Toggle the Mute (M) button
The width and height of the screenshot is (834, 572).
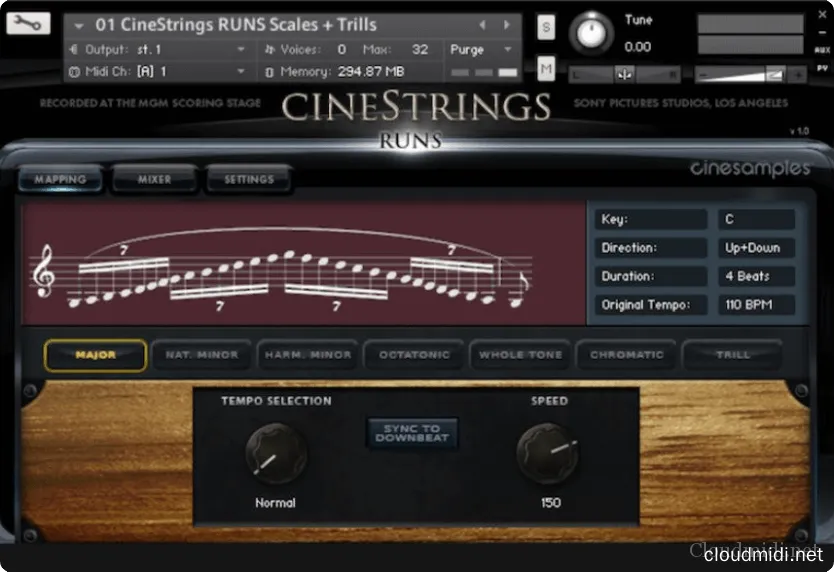[x=547, y=69]
